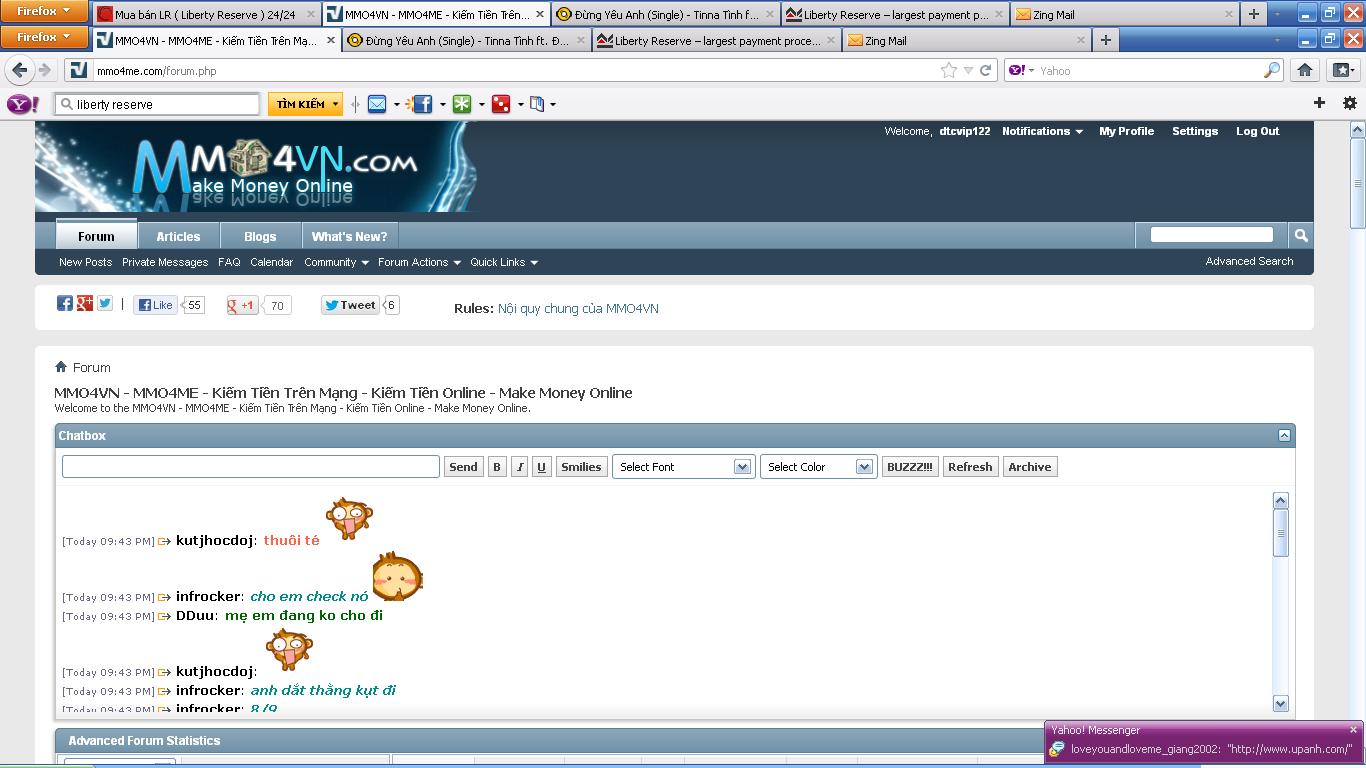Click the site identity icon in the address bar
Image resolution: width=1366 pixels, height=768 pixels.
(77, 70)
